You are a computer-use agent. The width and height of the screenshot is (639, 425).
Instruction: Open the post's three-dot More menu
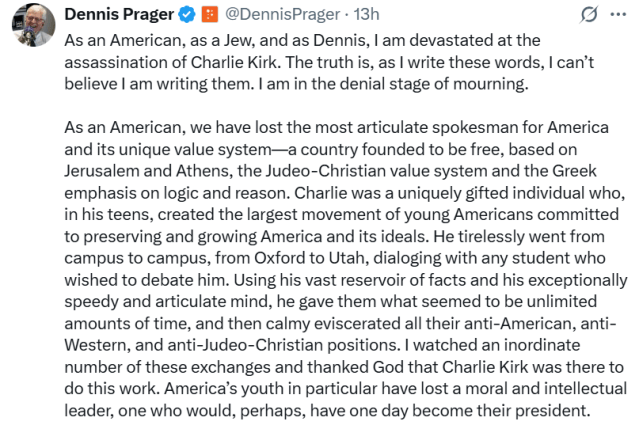[618, 15]
